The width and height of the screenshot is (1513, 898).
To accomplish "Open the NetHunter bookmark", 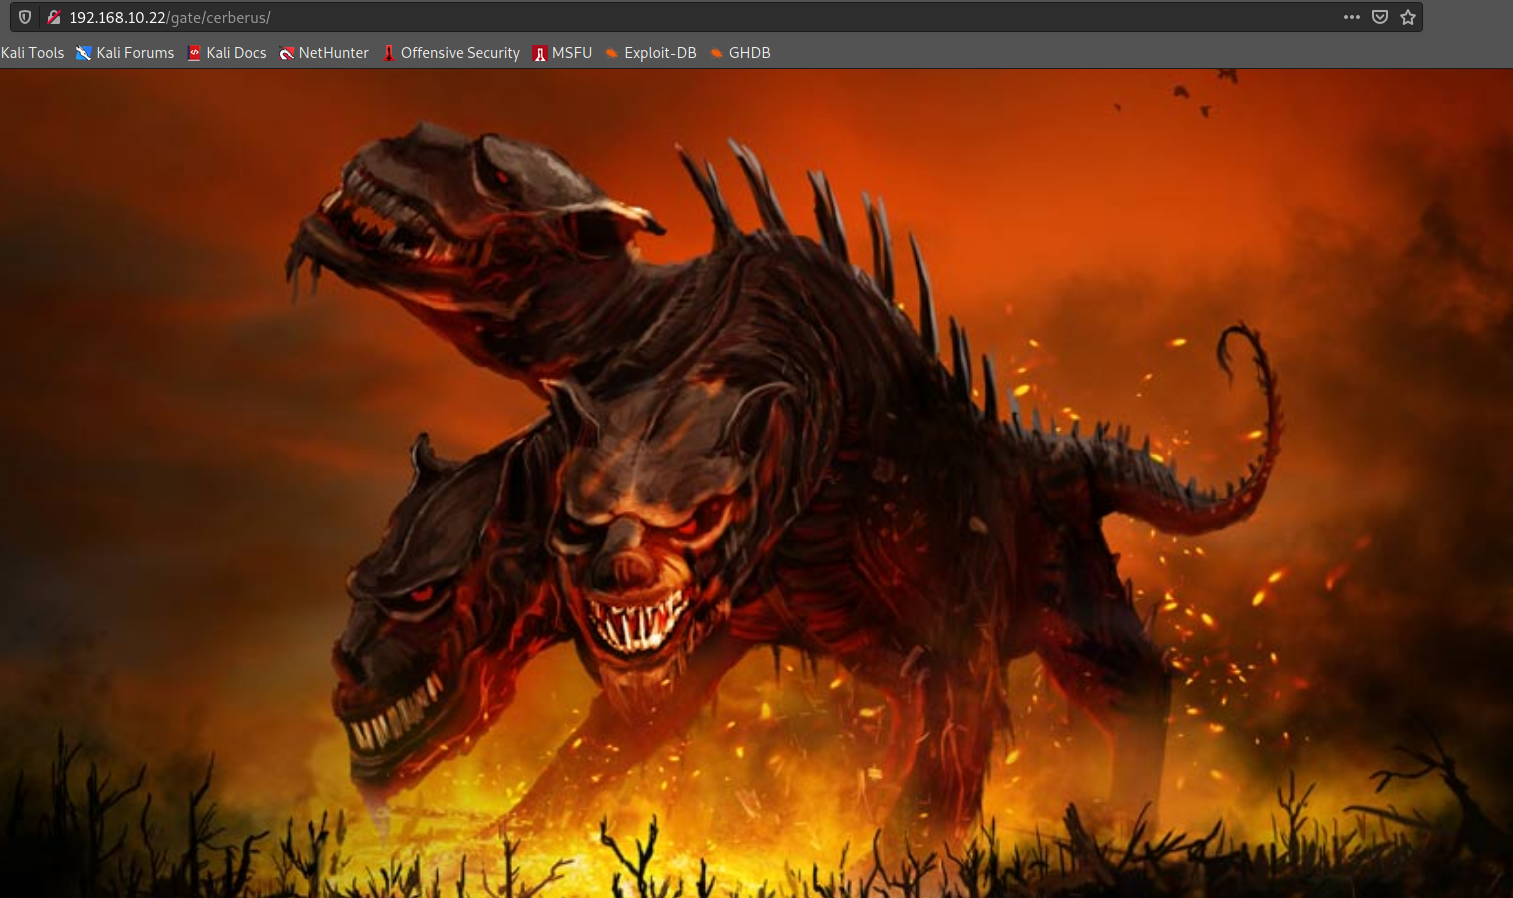I will click(324, 53).
